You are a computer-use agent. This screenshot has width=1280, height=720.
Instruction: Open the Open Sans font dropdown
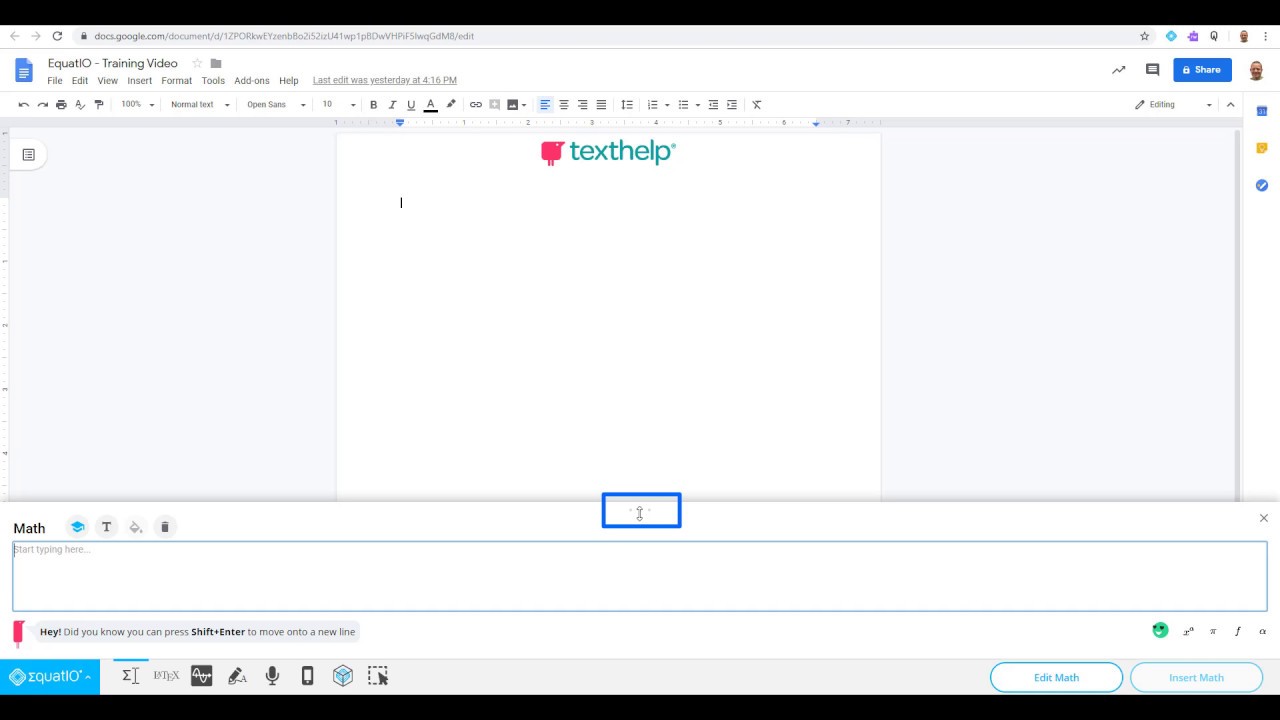(276, 104)
